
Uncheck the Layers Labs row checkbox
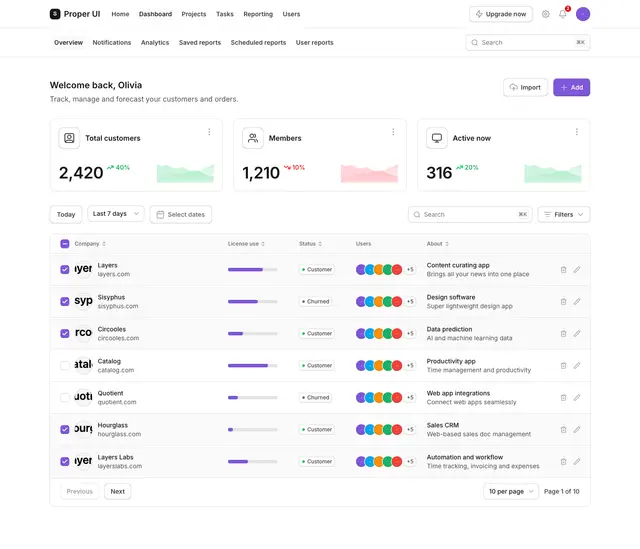pos(64,461)
